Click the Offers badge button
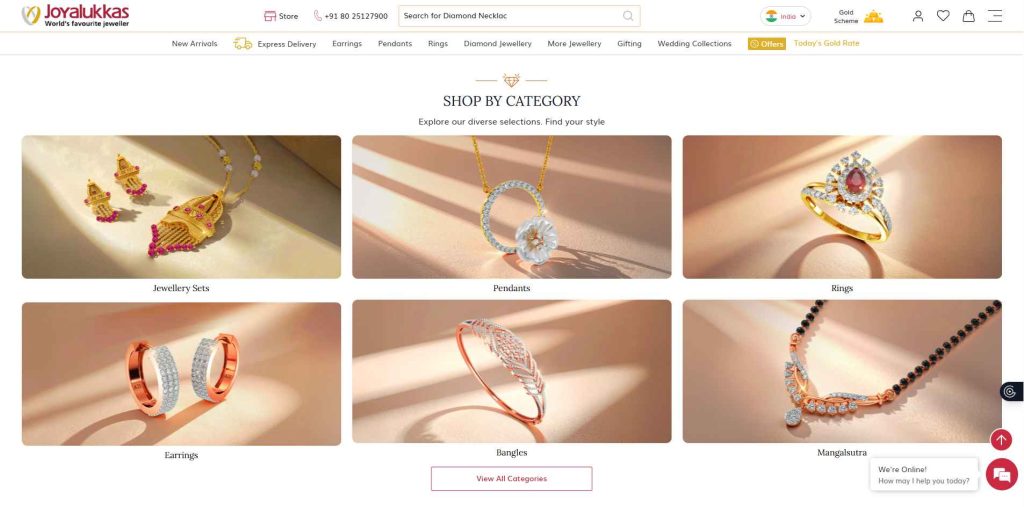Screen dimensions: 1024x507 [x=767, y=44]
